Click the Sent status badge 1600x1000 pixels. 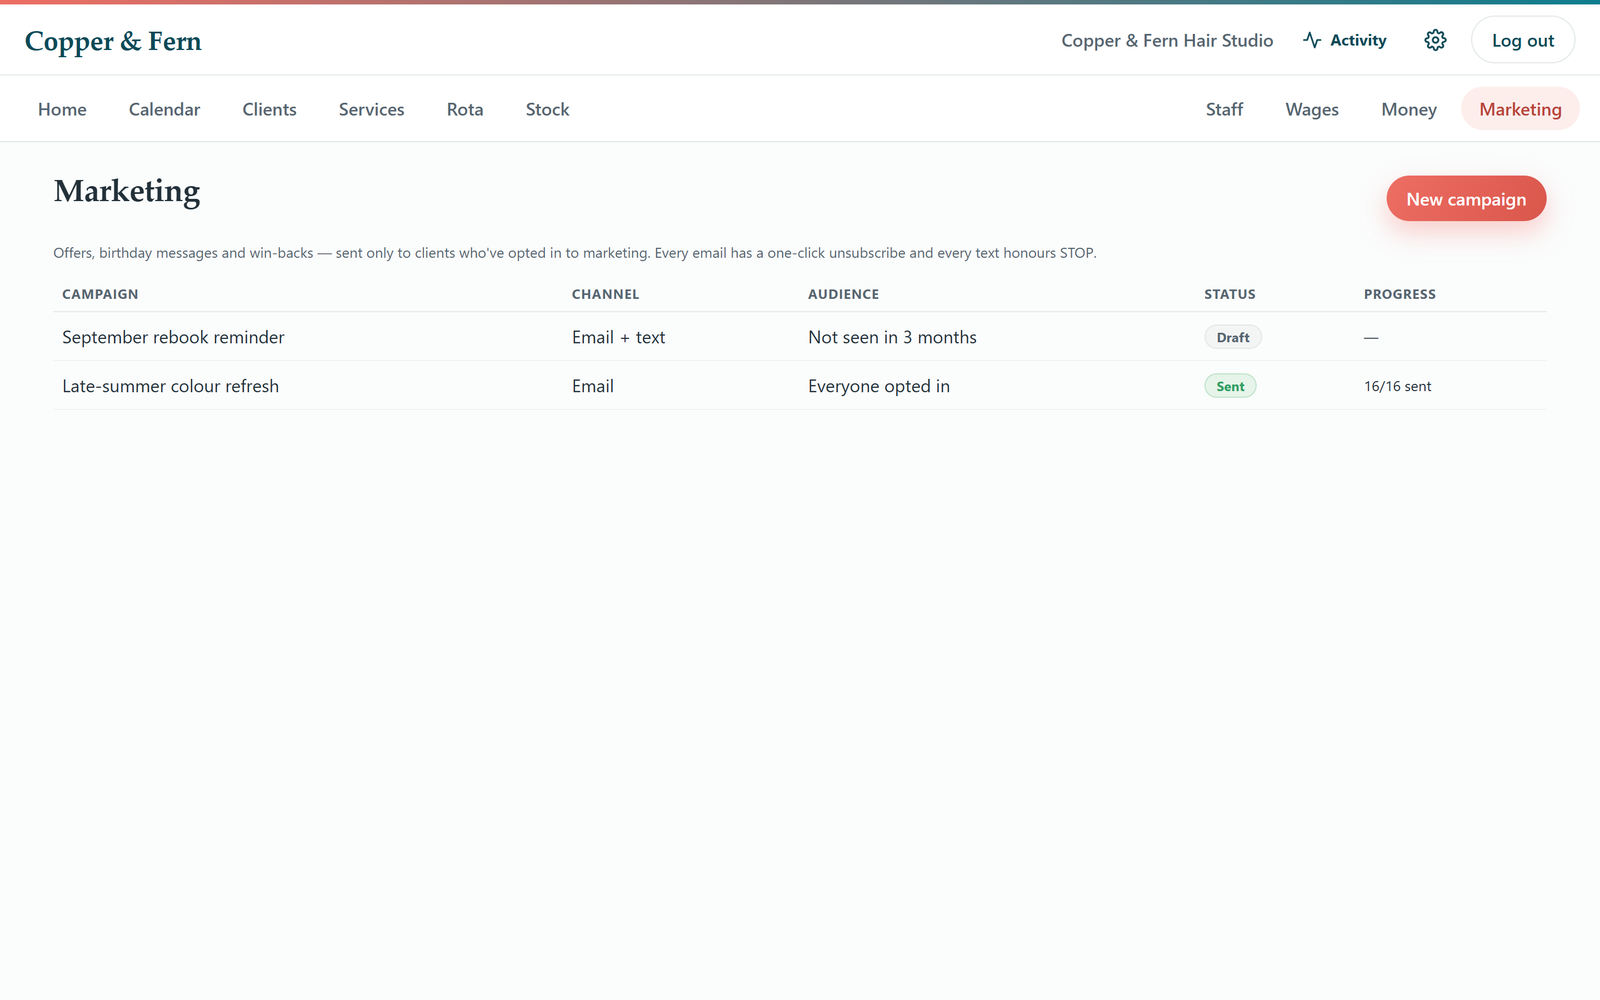1230,386
